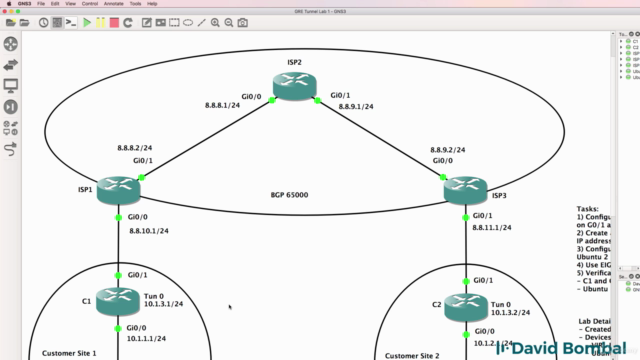Open the GNS3 application menu

pos(24,4)
